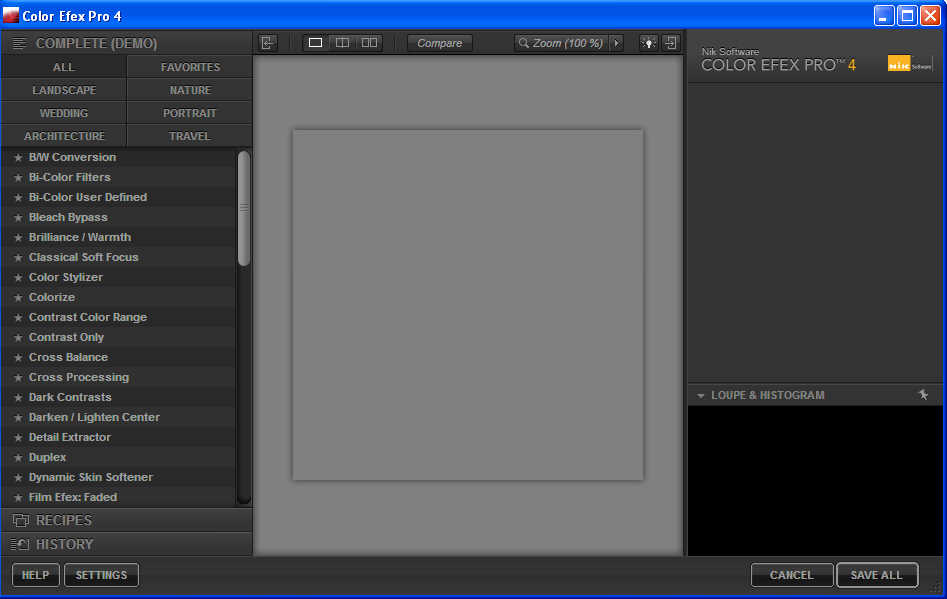947x599 pixels.
Task: Select the NATURE category tab
Action: click(x=190, y=90)
